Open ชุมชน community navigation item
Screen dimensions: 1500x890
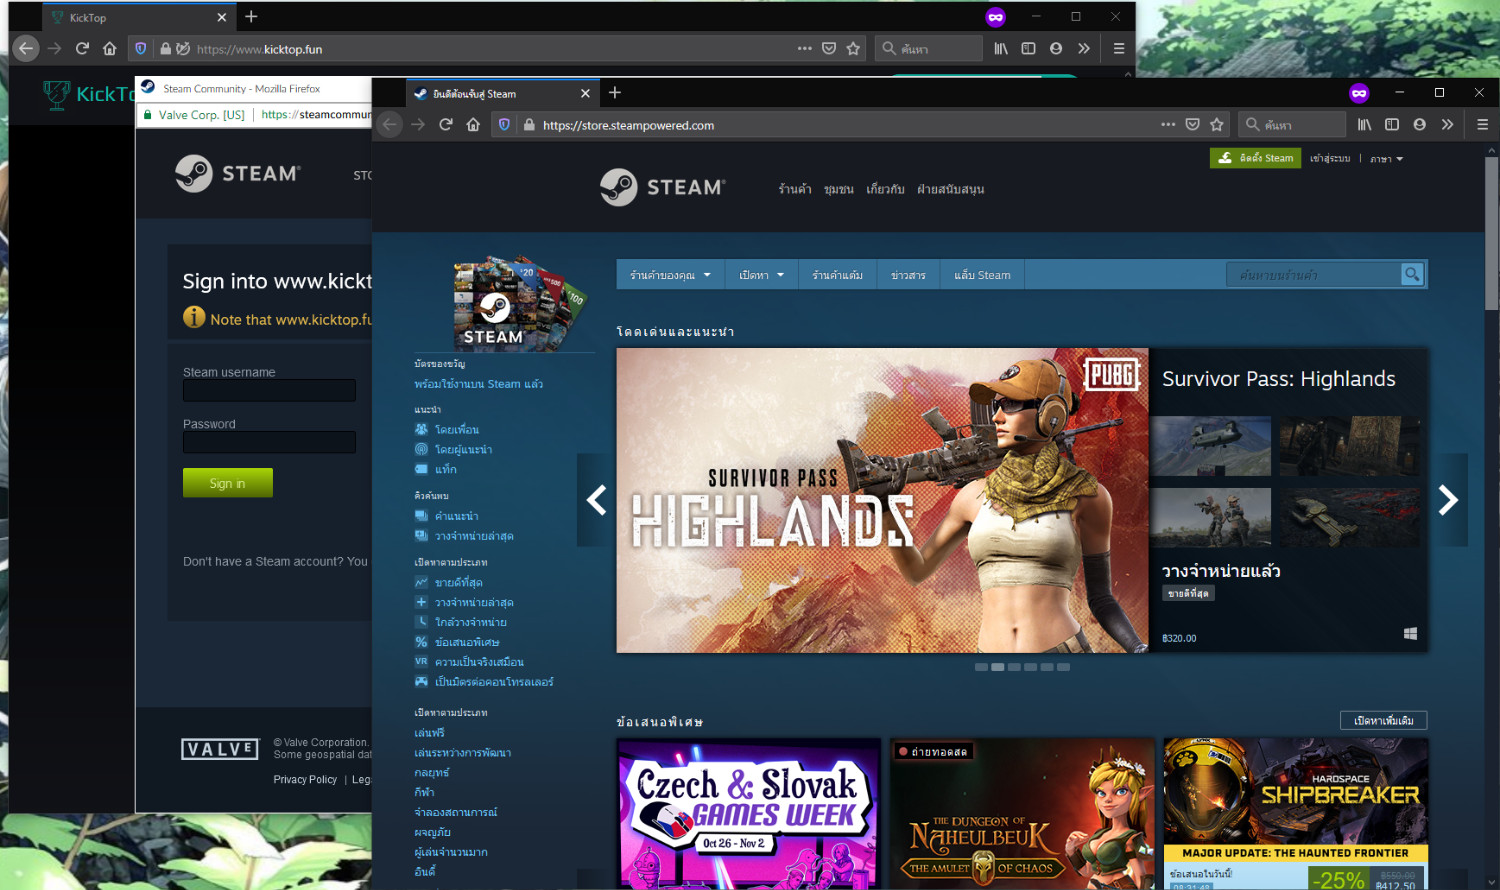(x=839, y=189)
